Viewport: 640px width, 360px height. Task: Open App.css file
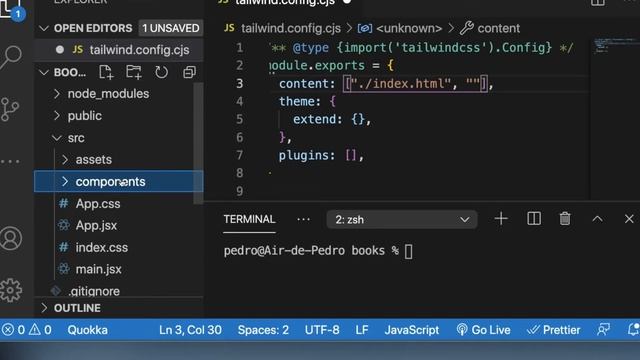(98, 204)
